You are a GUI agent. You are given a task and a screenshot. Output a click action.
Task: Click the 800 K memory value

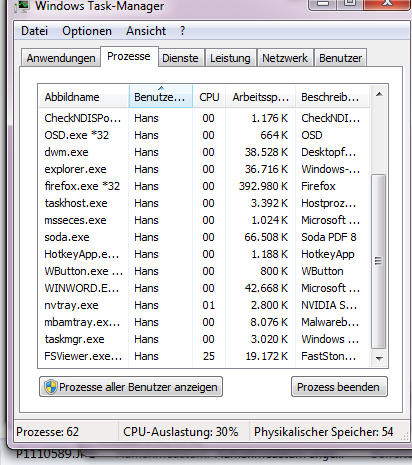point(274,271)
